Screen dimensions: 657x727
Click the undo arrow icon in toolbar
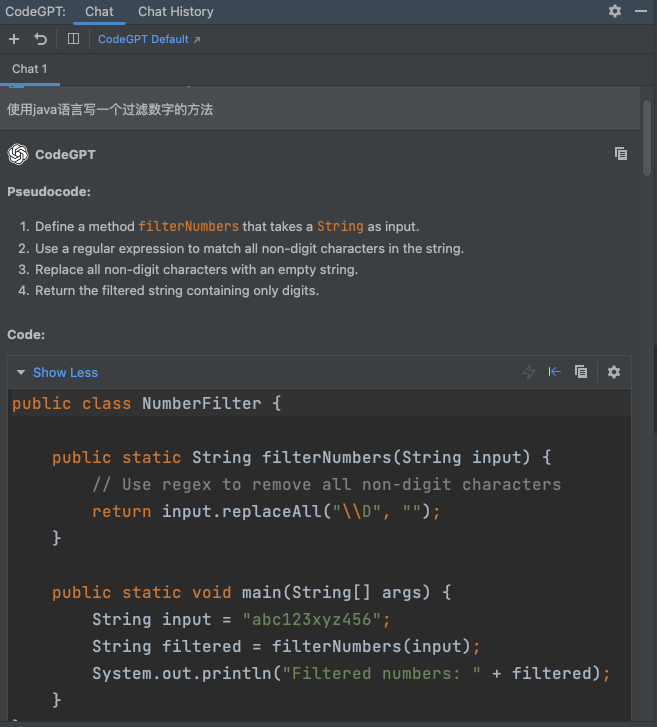tap(41, 39)
